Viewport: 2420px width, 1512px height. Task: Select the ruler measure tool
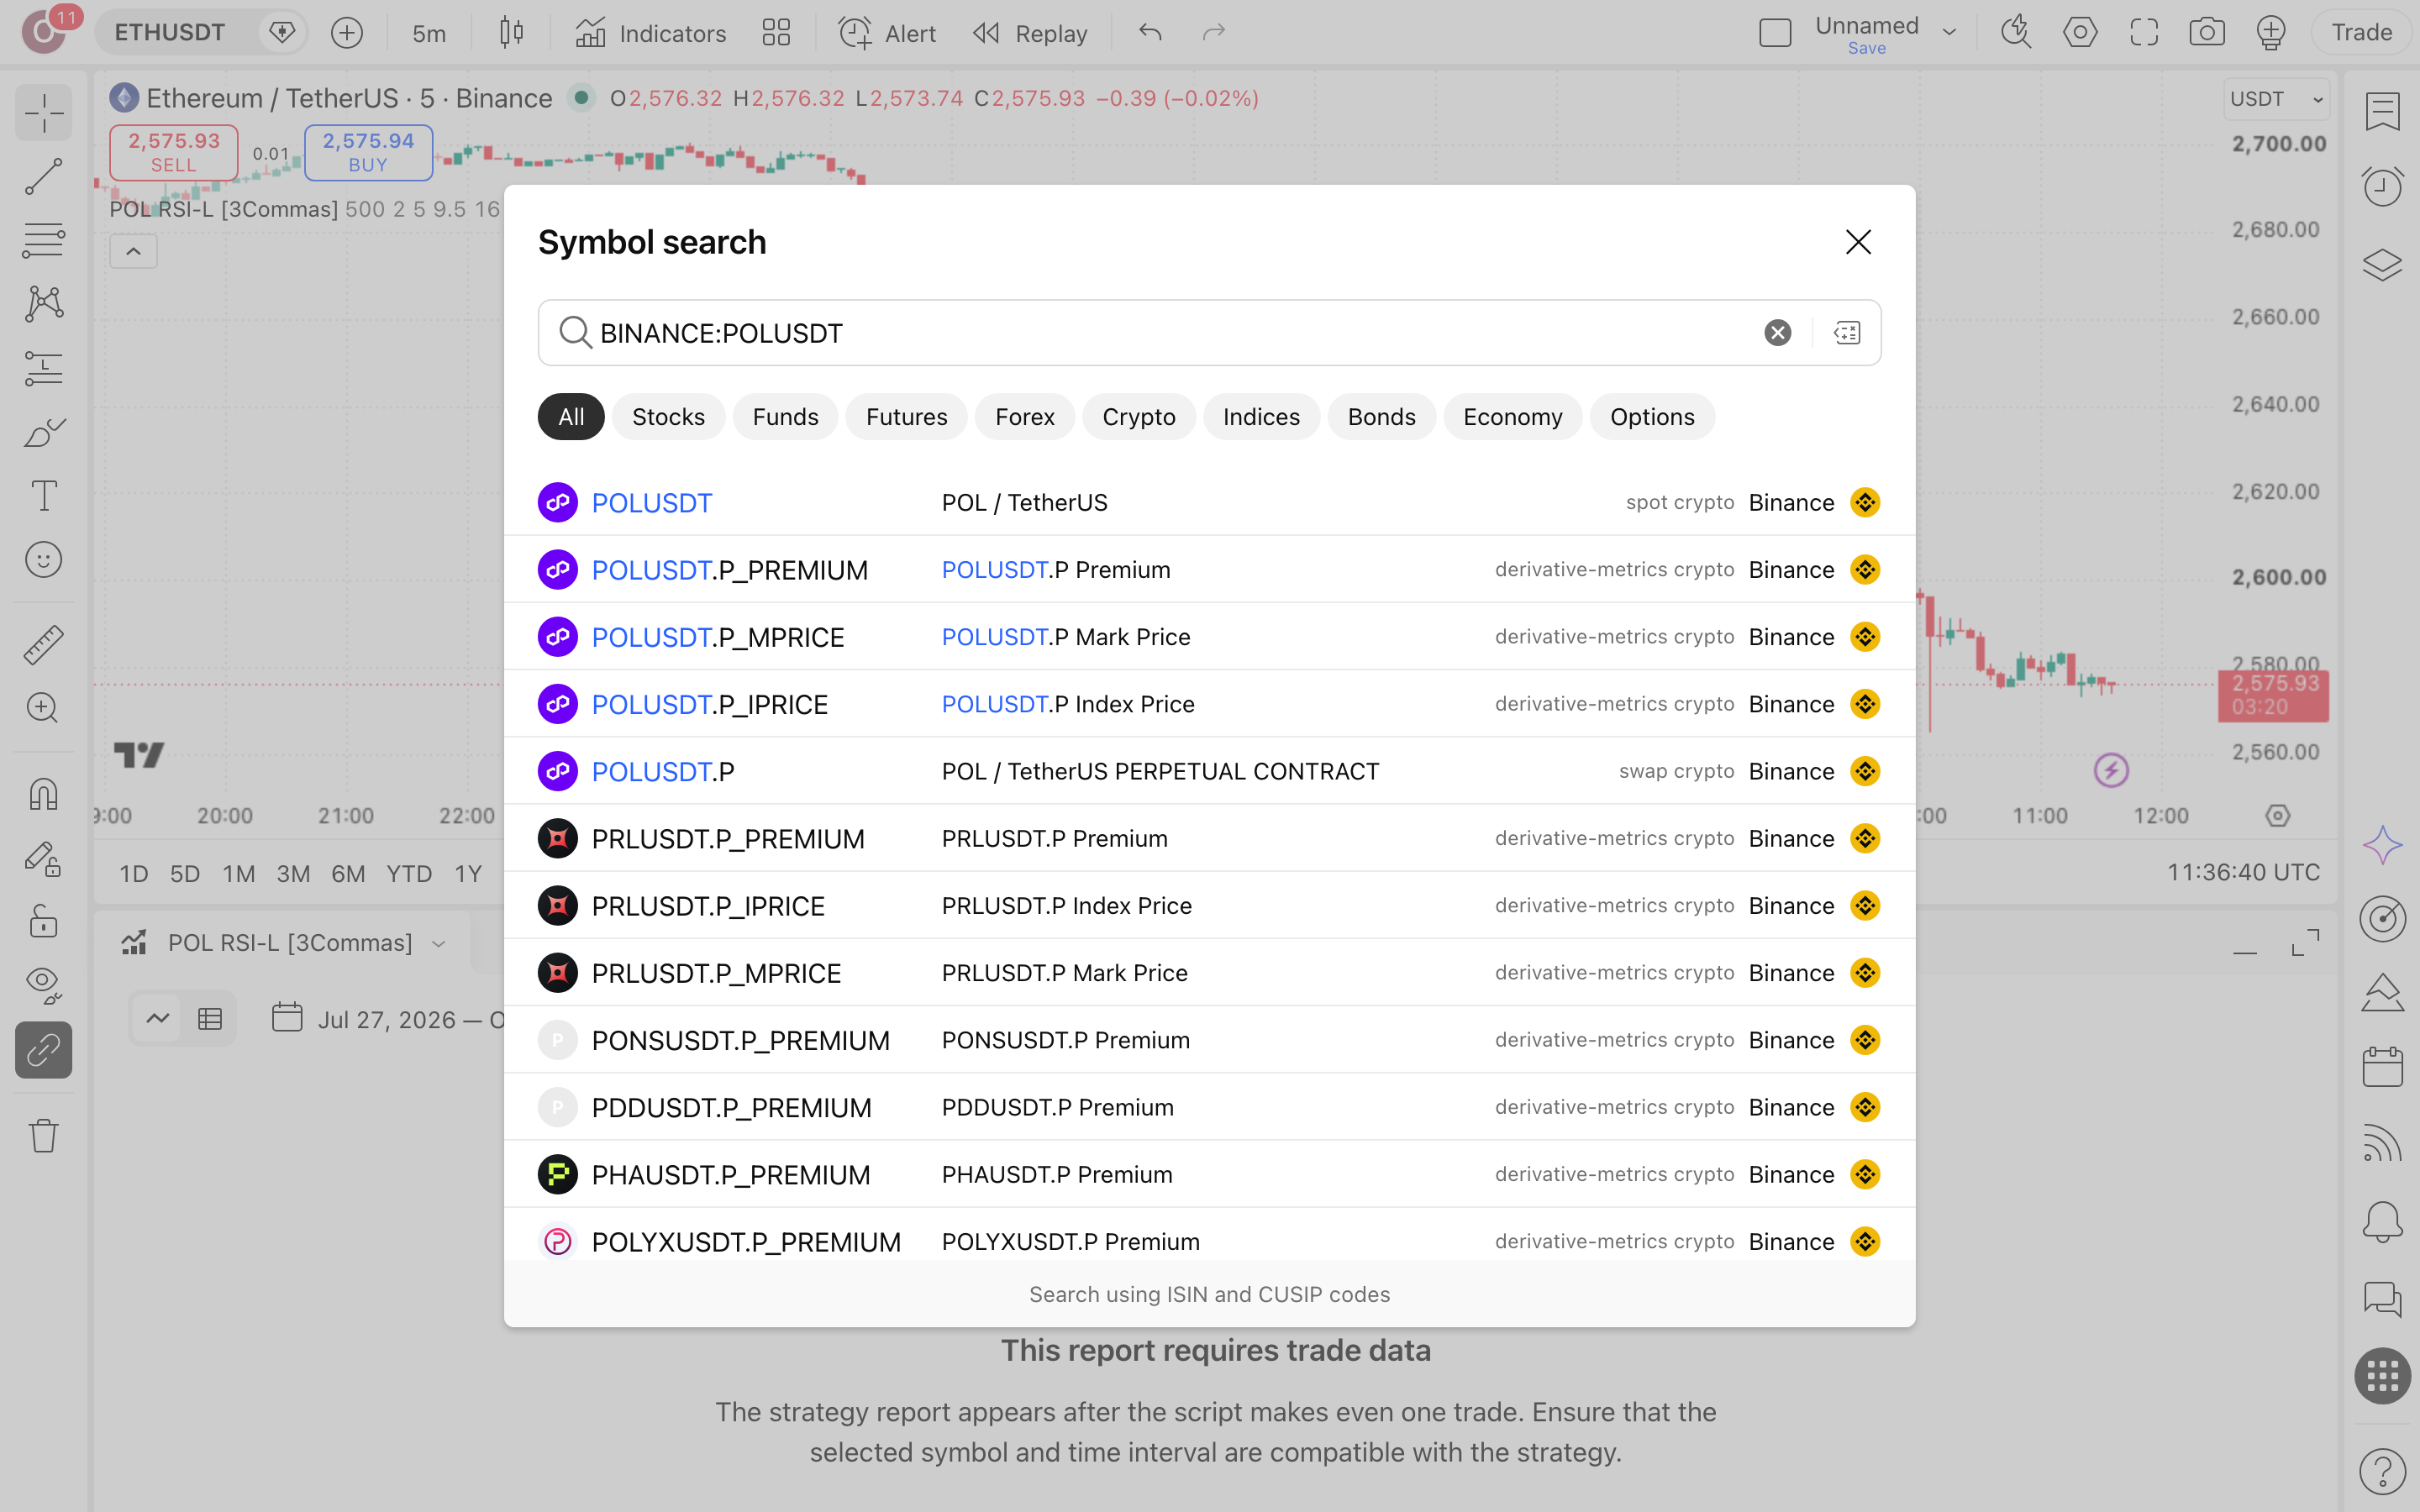click(43, 645)
